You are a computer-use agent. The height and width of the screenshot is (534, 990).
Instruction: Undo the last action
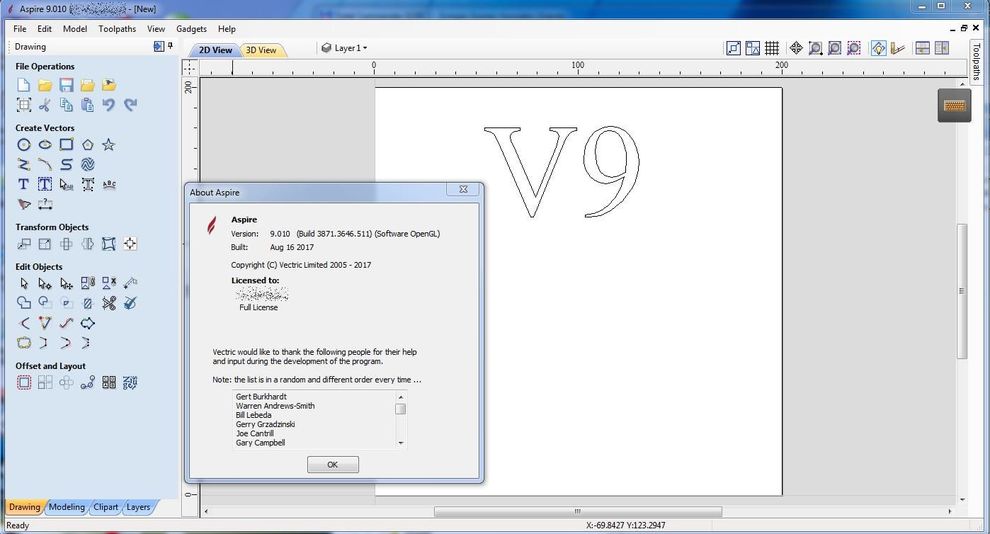(x=109, y=105)
